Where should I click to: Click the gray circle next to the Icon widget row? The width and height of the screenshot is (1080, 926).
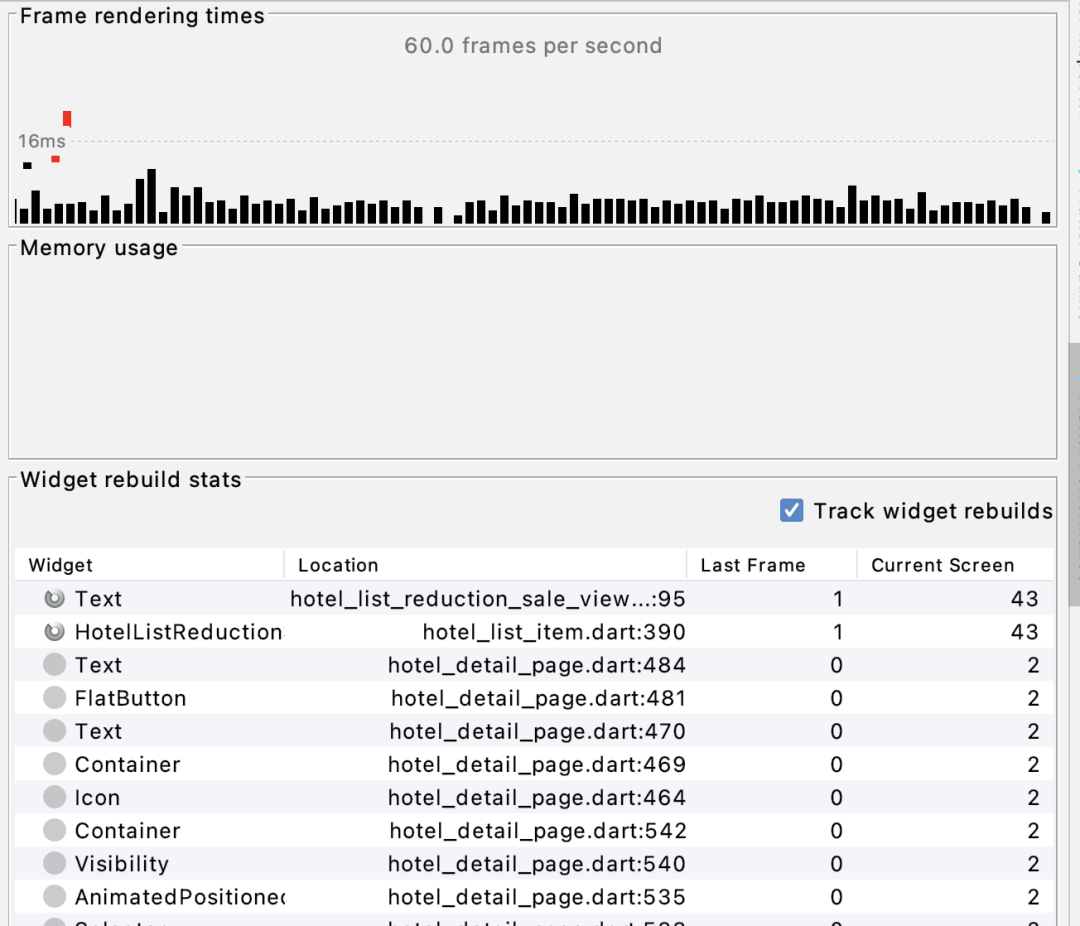pos(55,798)
